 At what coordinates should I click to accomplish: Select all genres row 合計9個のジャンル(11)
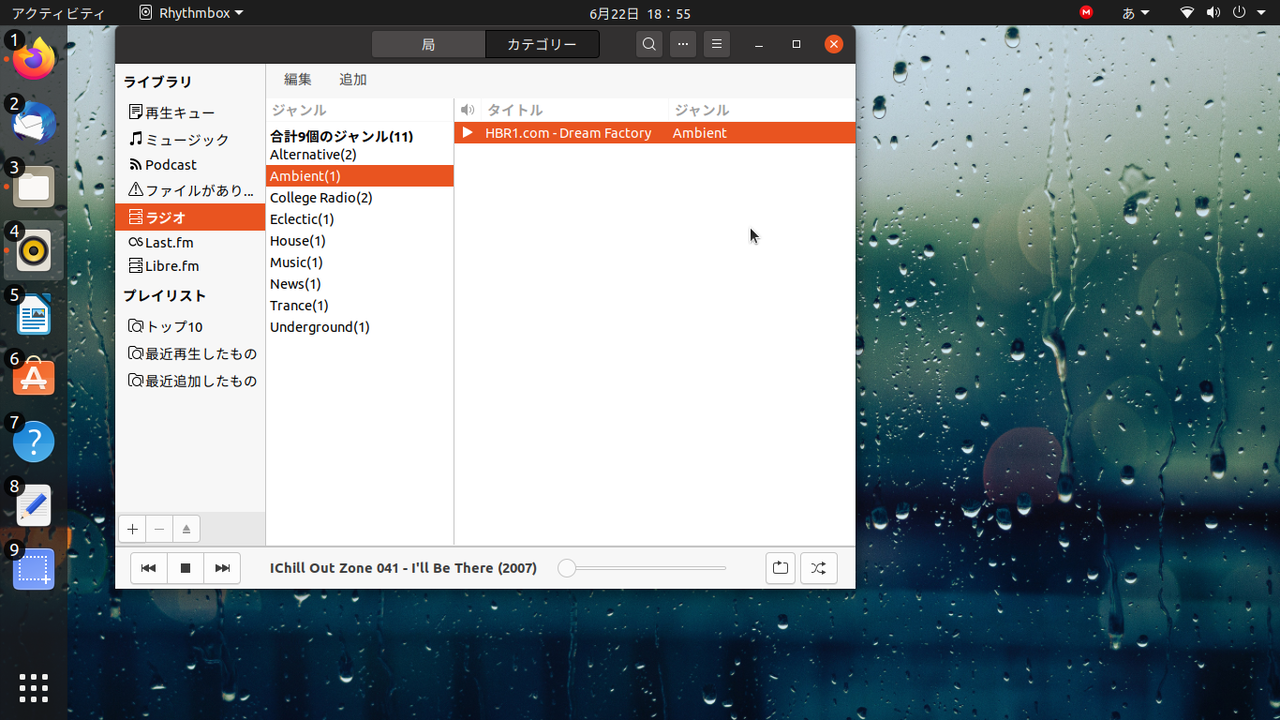(x=360, y=136)
